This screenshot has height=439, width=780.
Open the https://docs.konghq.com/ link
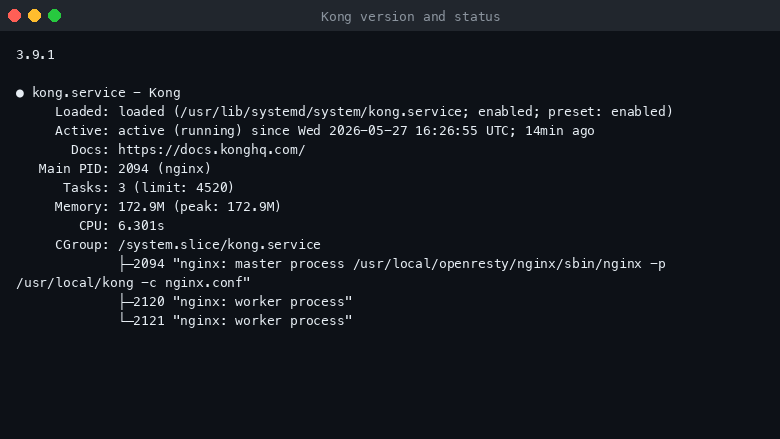[211, 150]
